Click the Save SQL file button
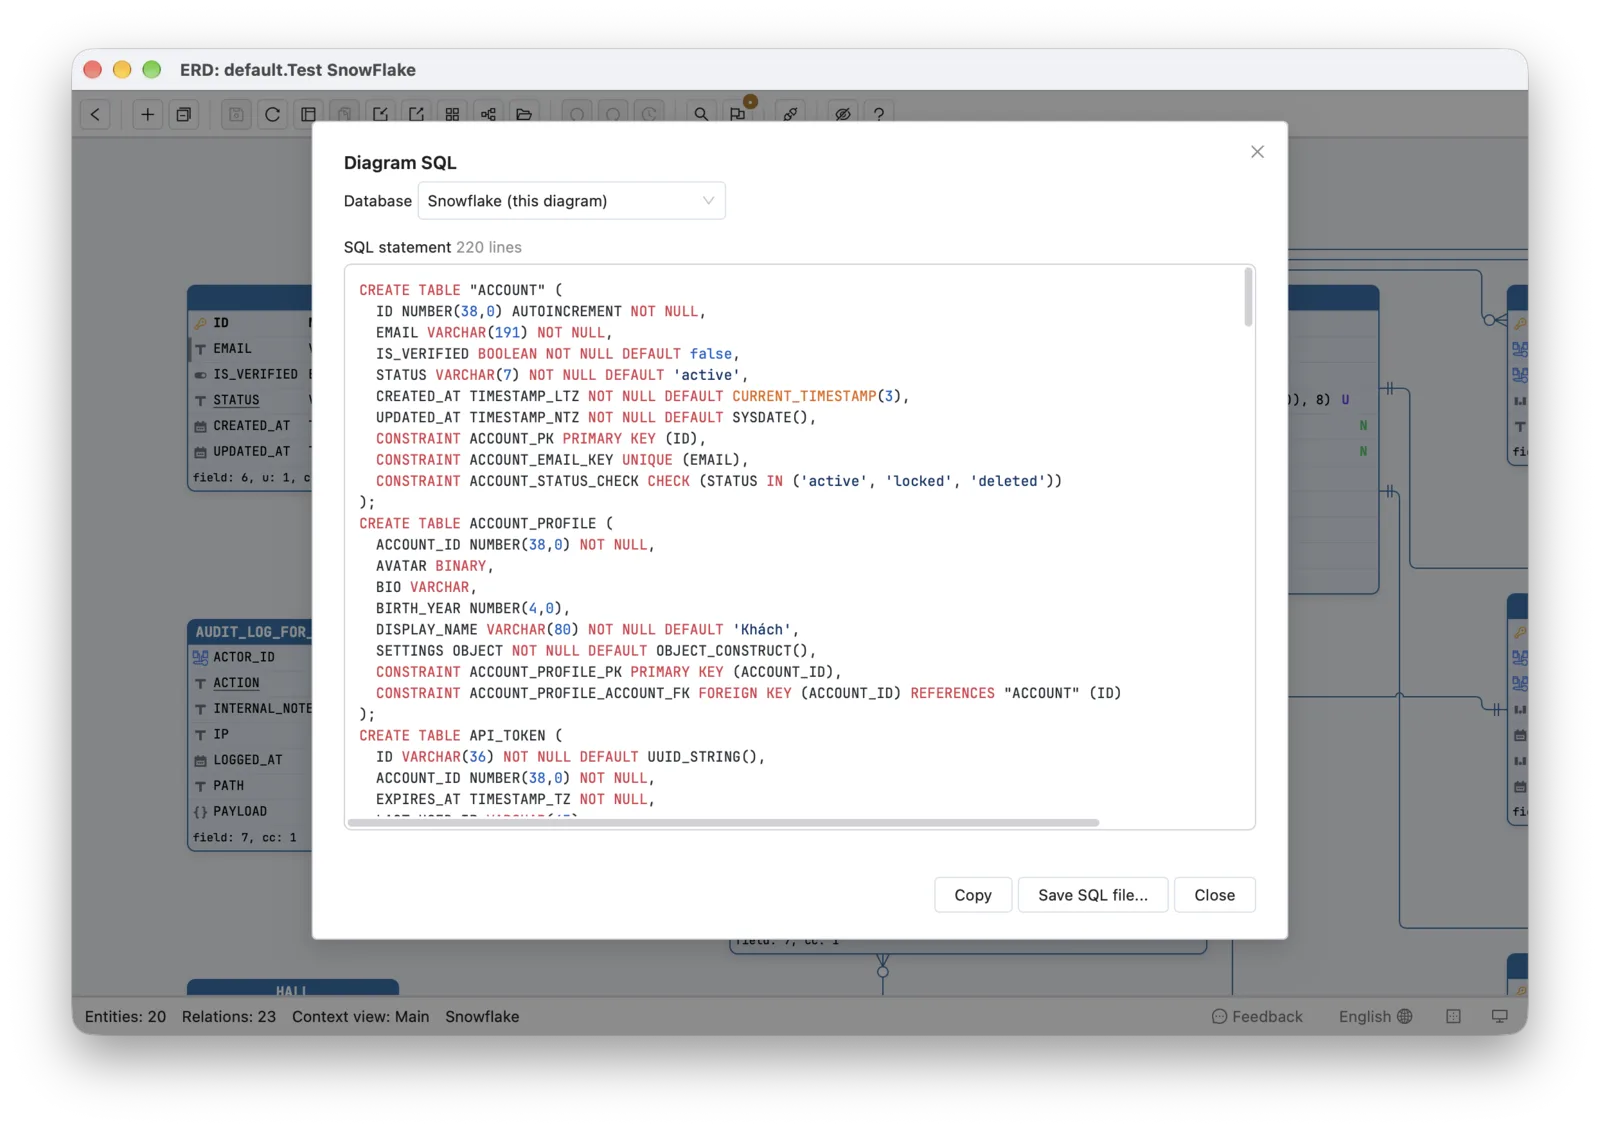Screen dimensions: 1600x1130 1093,895
